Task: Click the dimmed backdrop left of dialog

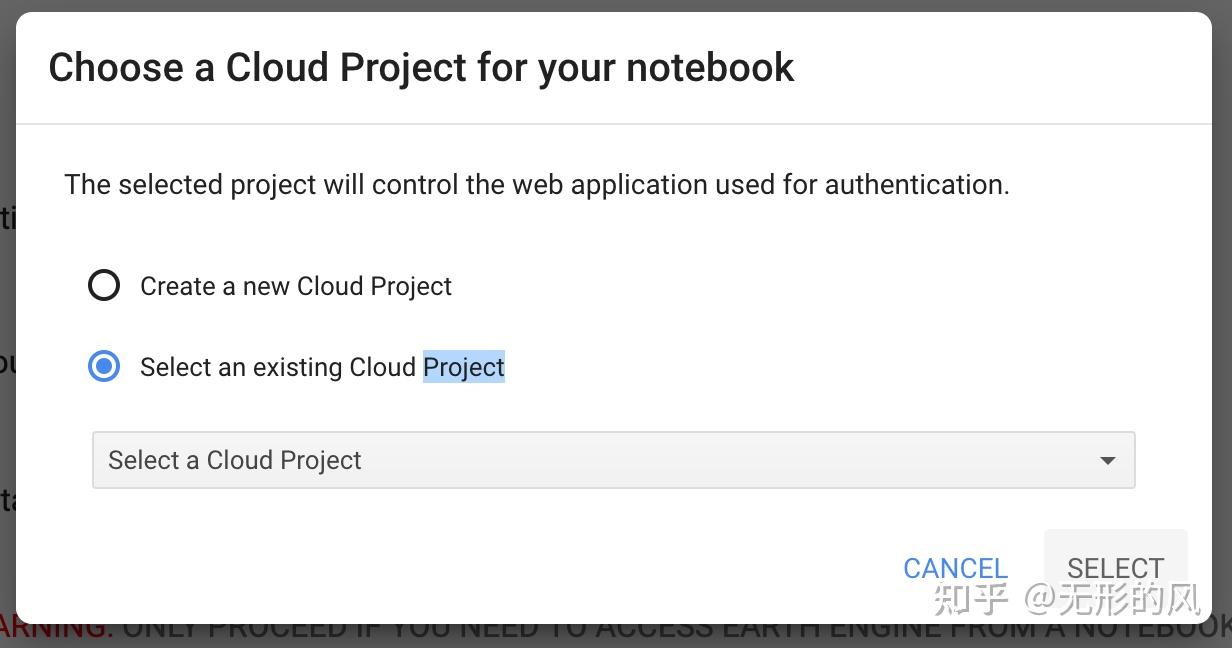Action: 7,300
